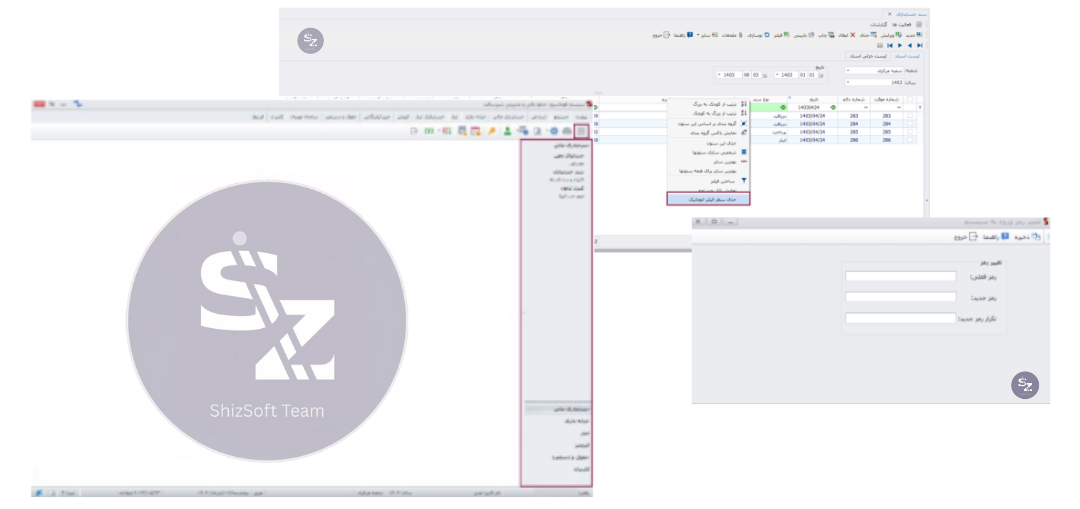Open the date column filter arrow

[x=790, y=97]
